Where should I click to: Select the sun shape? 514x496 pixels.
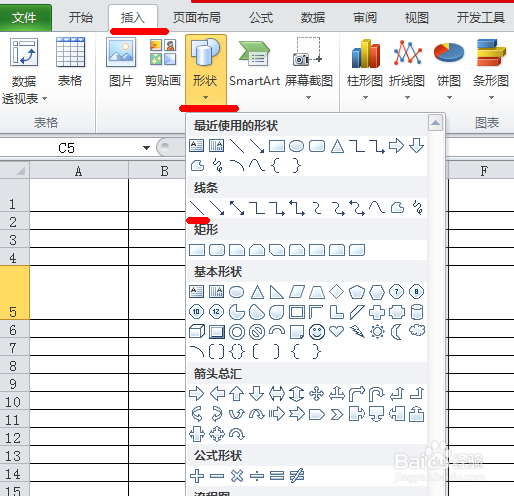[x=377, y=332]
